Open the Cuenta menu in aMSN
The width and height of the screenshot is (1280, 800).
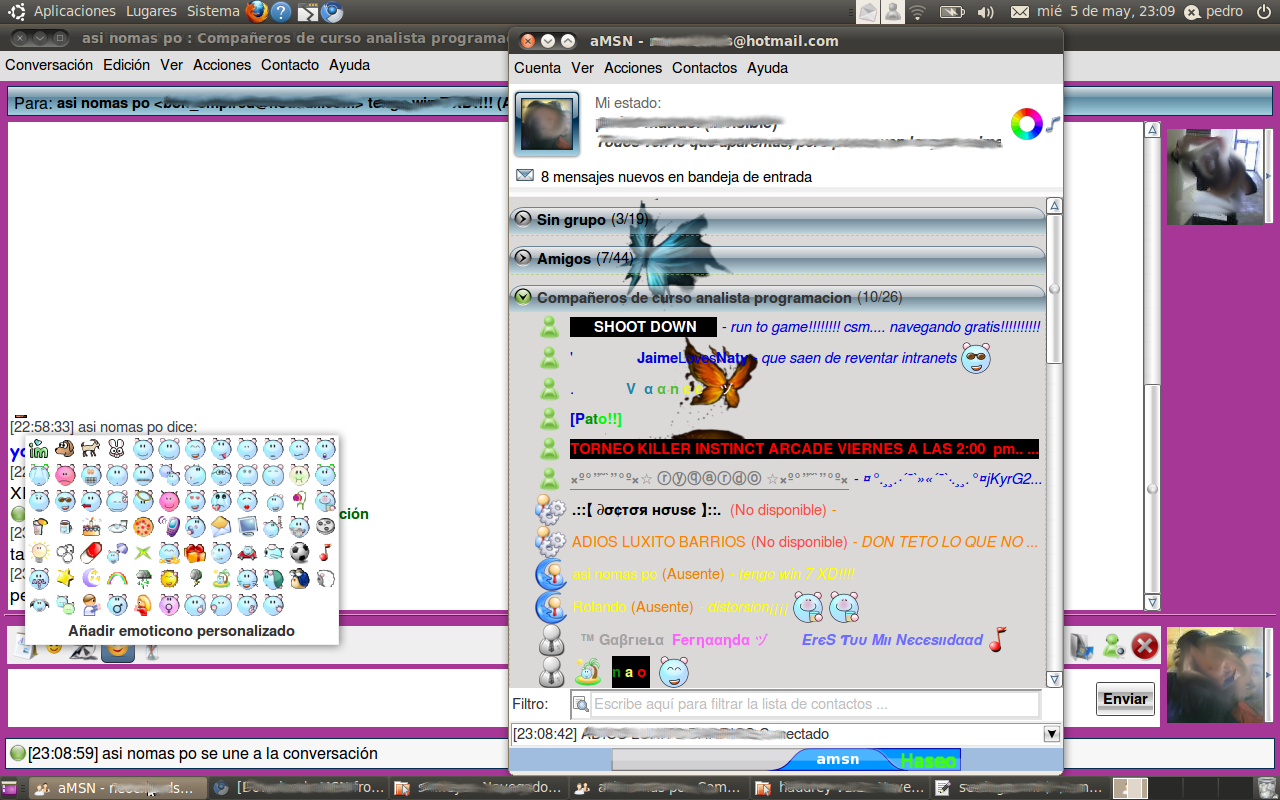click(537, 68)
